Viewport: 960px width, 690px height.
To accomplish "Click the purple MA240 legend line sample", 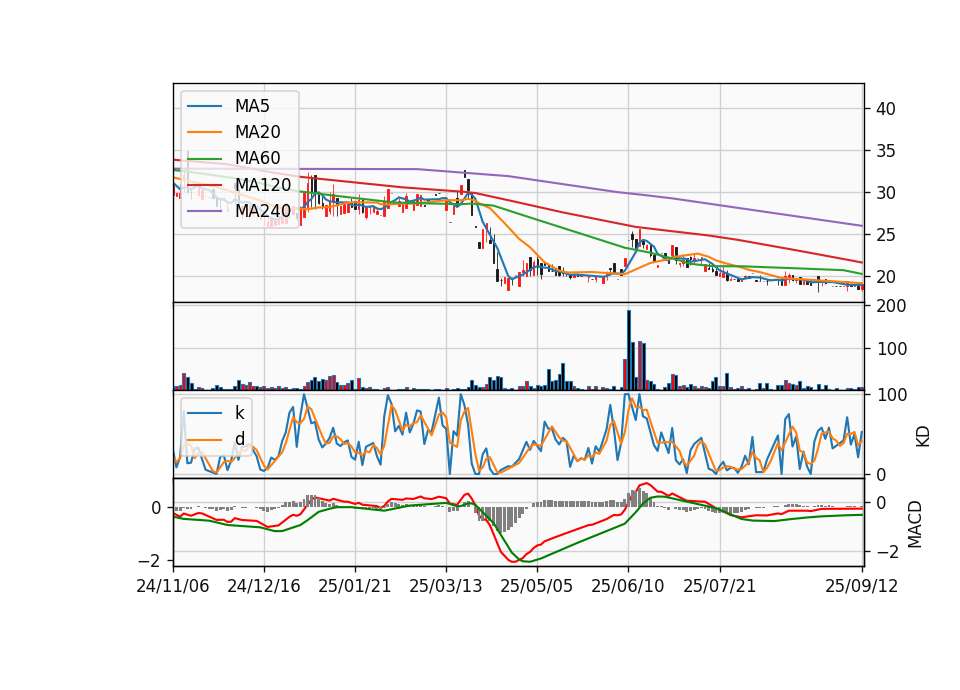I will 204,211.
